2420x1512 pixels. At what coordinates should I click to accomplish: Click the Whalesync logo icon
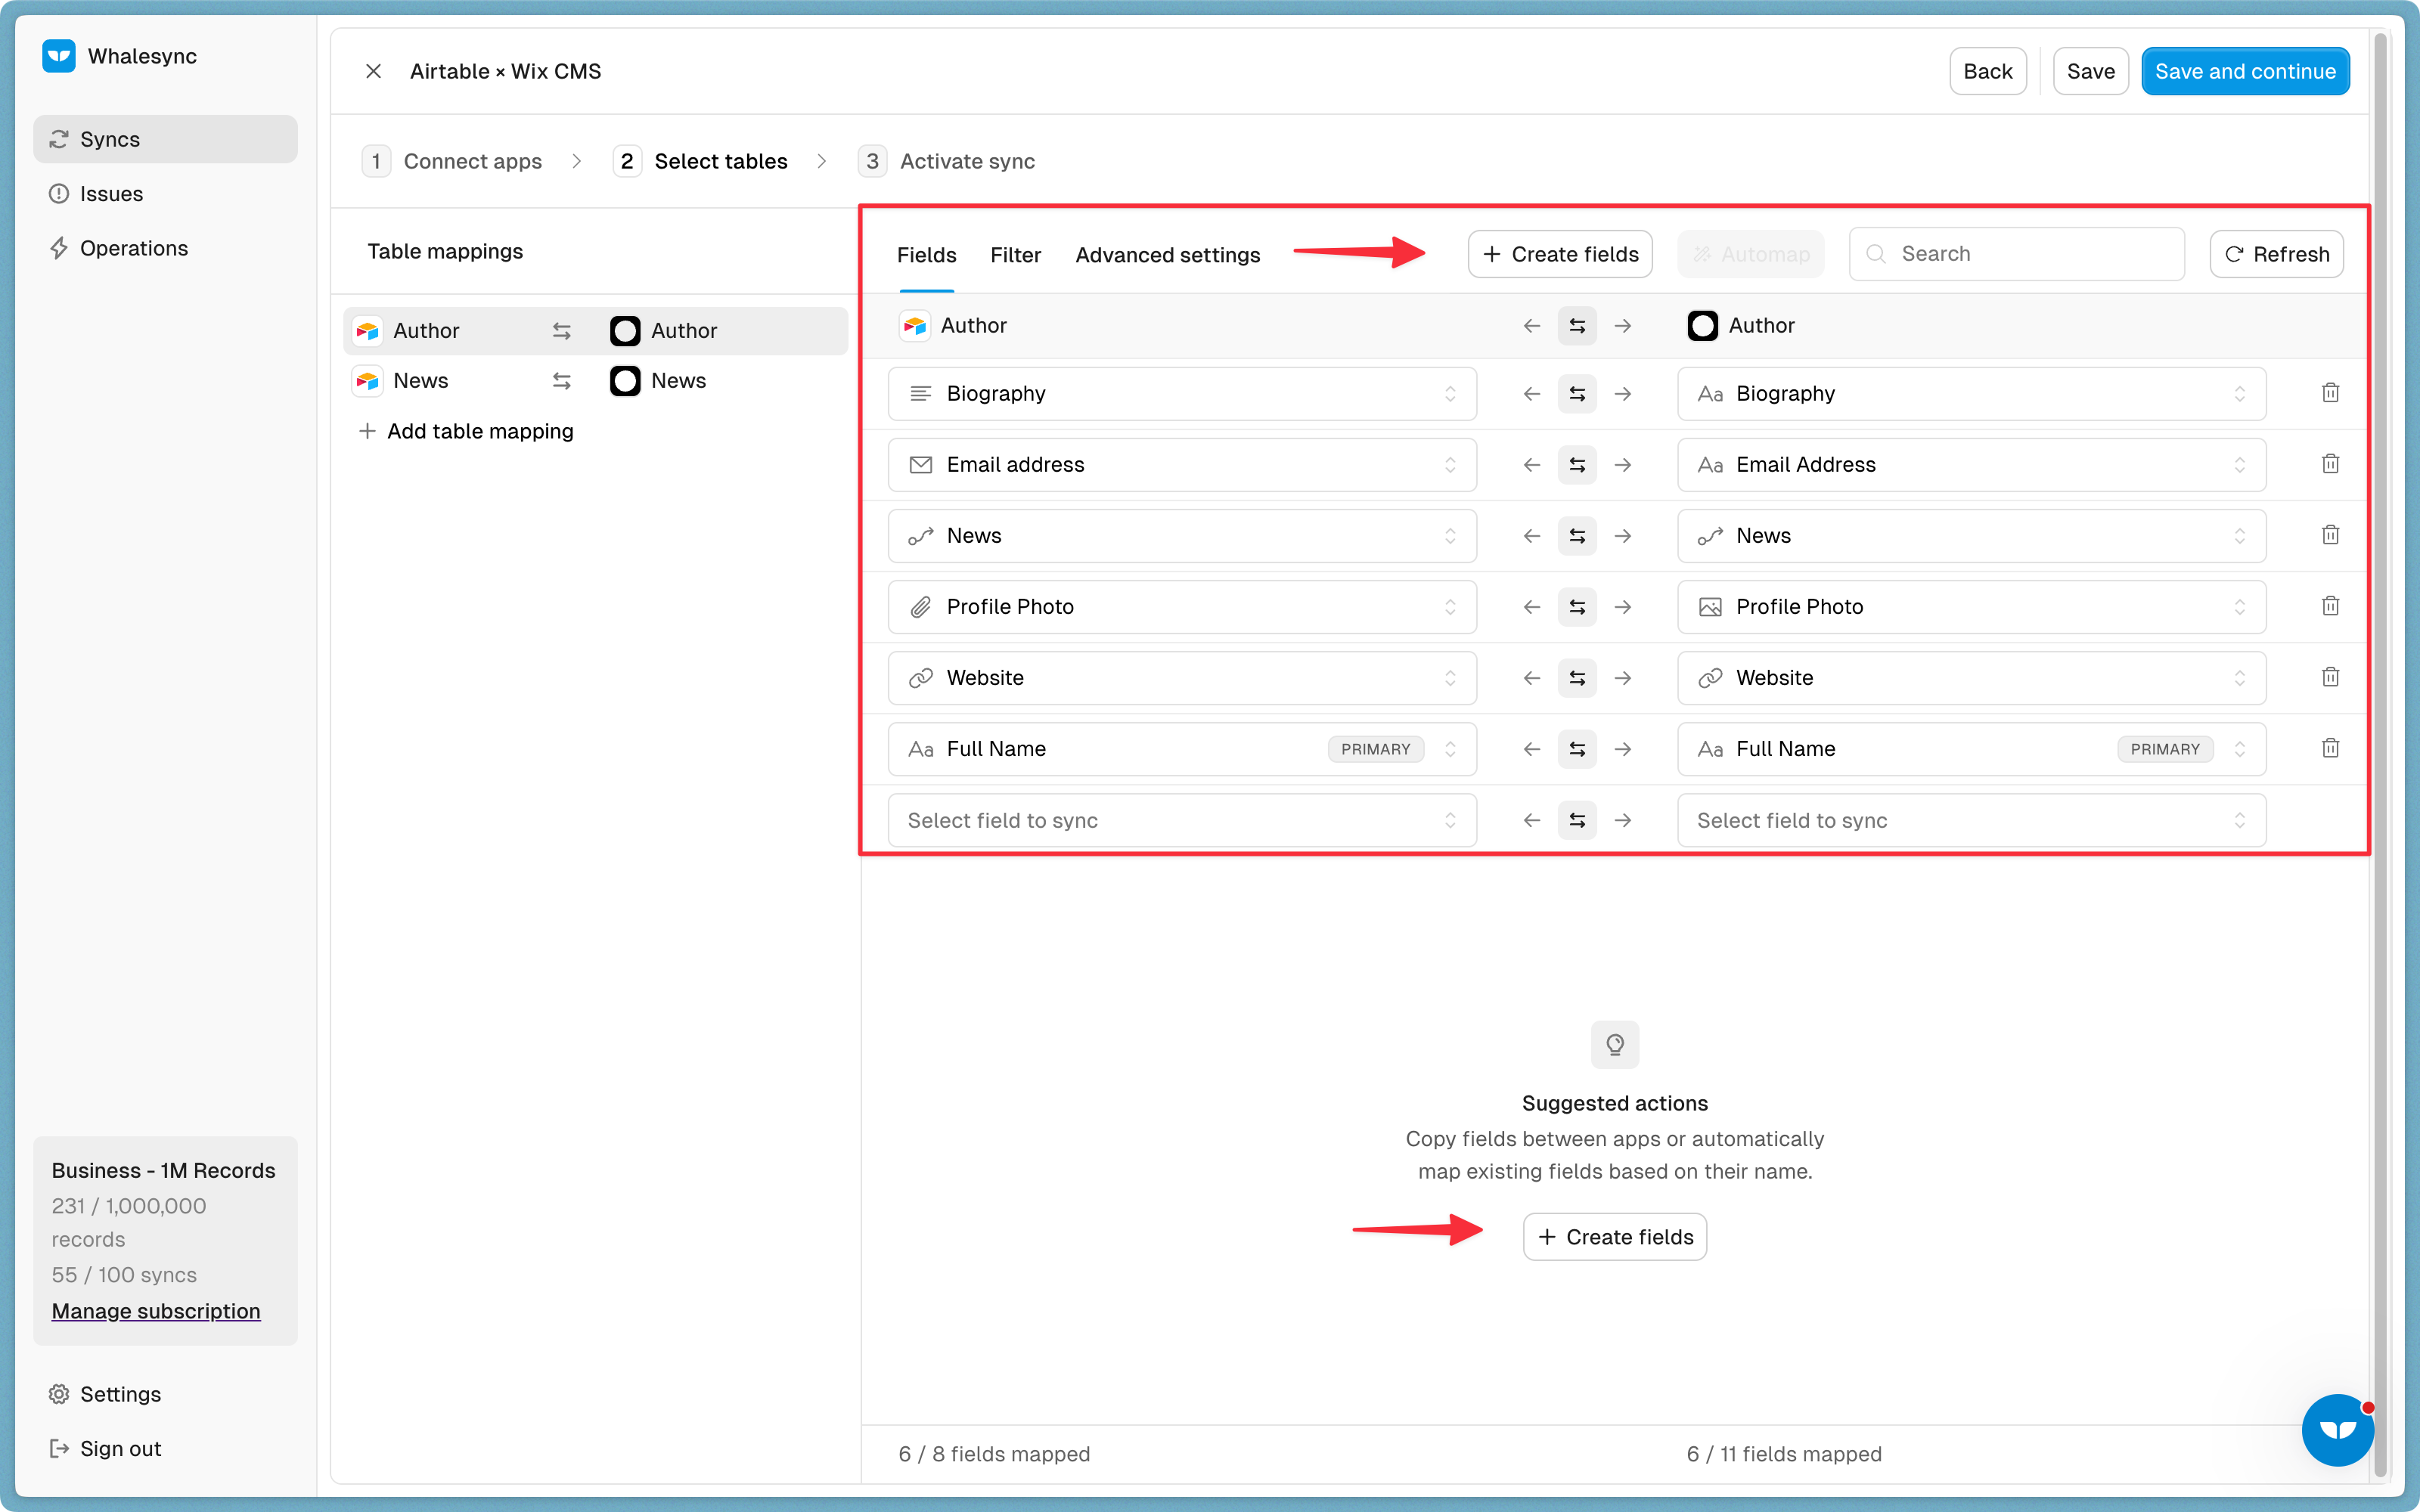[x=59, y=56]
